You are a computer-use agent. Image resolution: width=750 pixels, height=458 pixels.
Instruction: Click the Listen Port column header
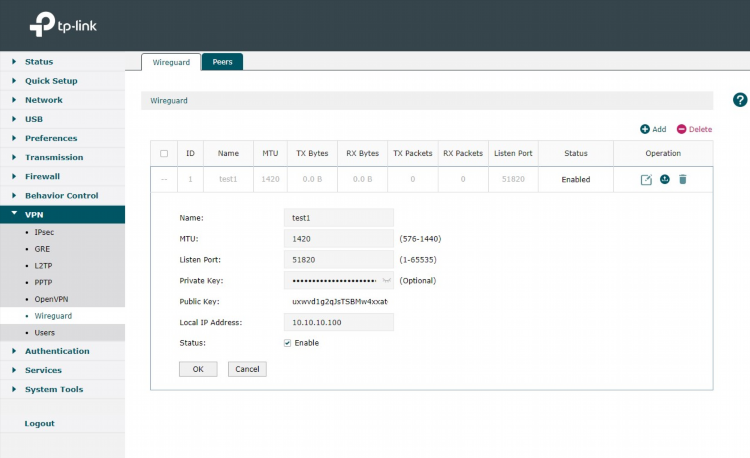(x=513, y=153)
